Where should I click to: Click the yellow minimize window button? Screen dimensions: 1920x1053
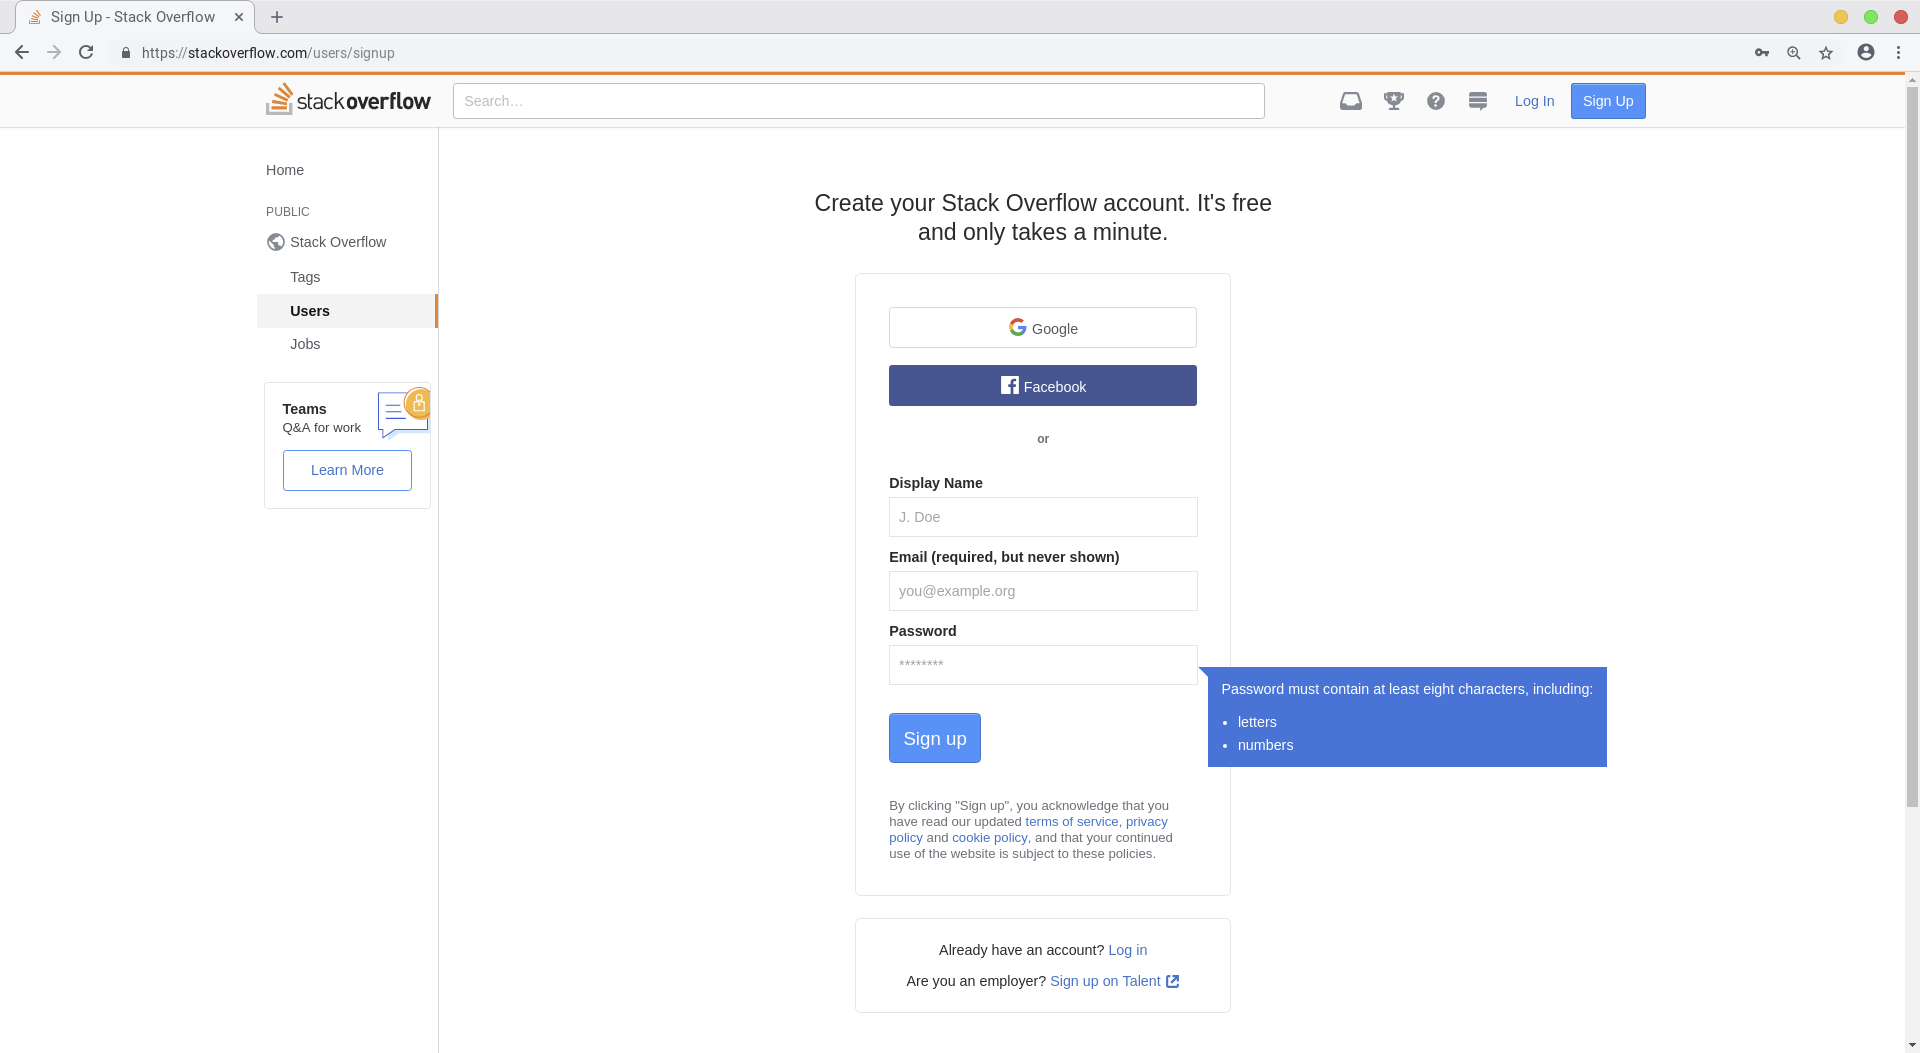1841,17
